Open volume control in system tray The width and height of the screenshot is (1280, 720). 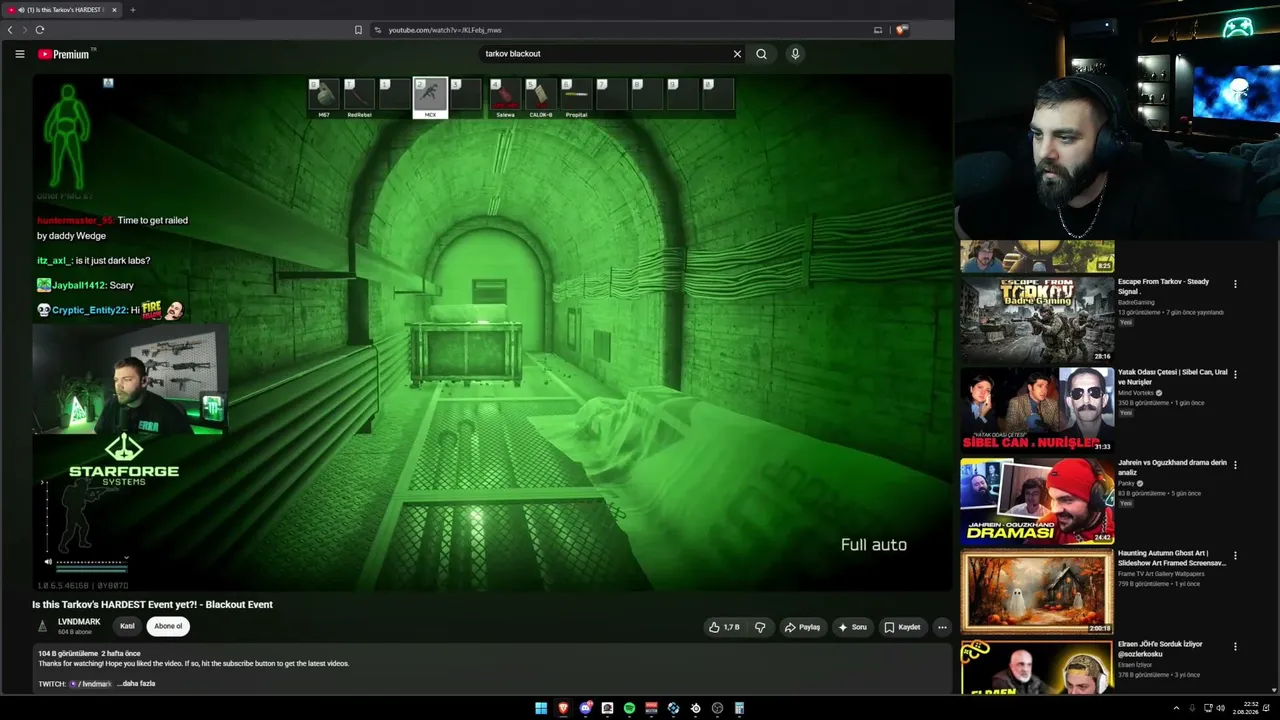coord(1220,708)
